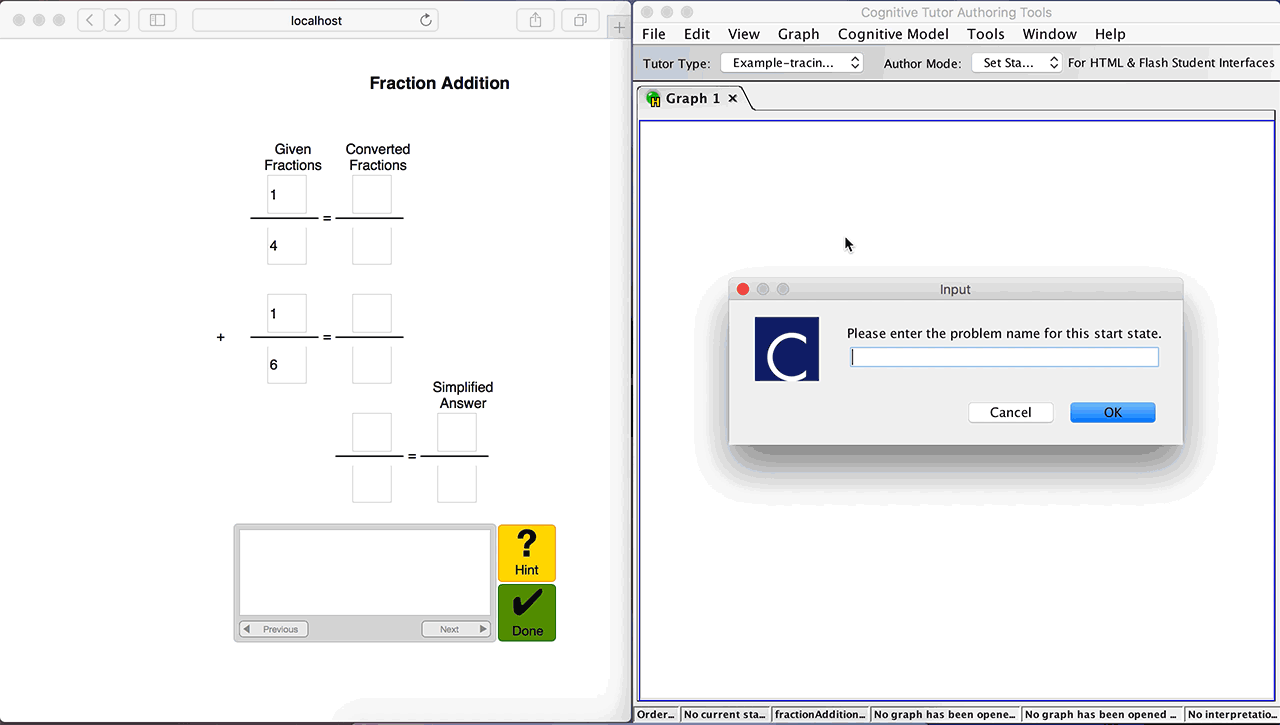
Task: Click the numerator box of the 1/6 fraction
Action: [286, 313]
